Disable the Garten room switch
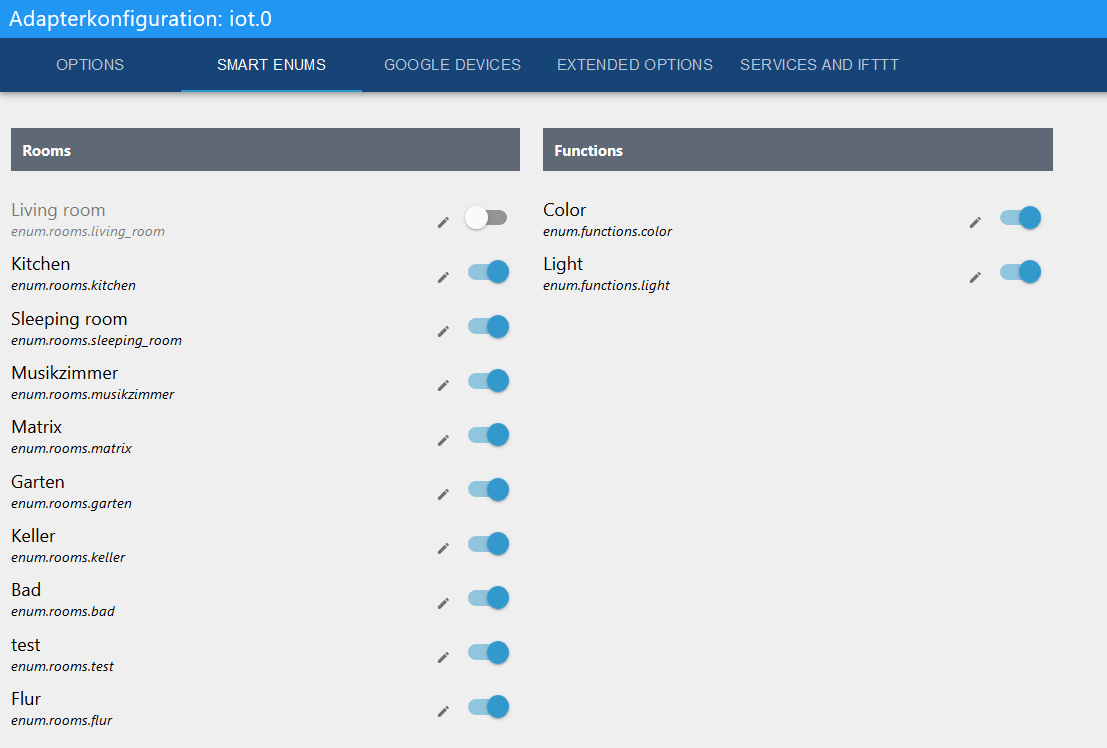The width and height of the screenshot is (1107, 748). 489,489
